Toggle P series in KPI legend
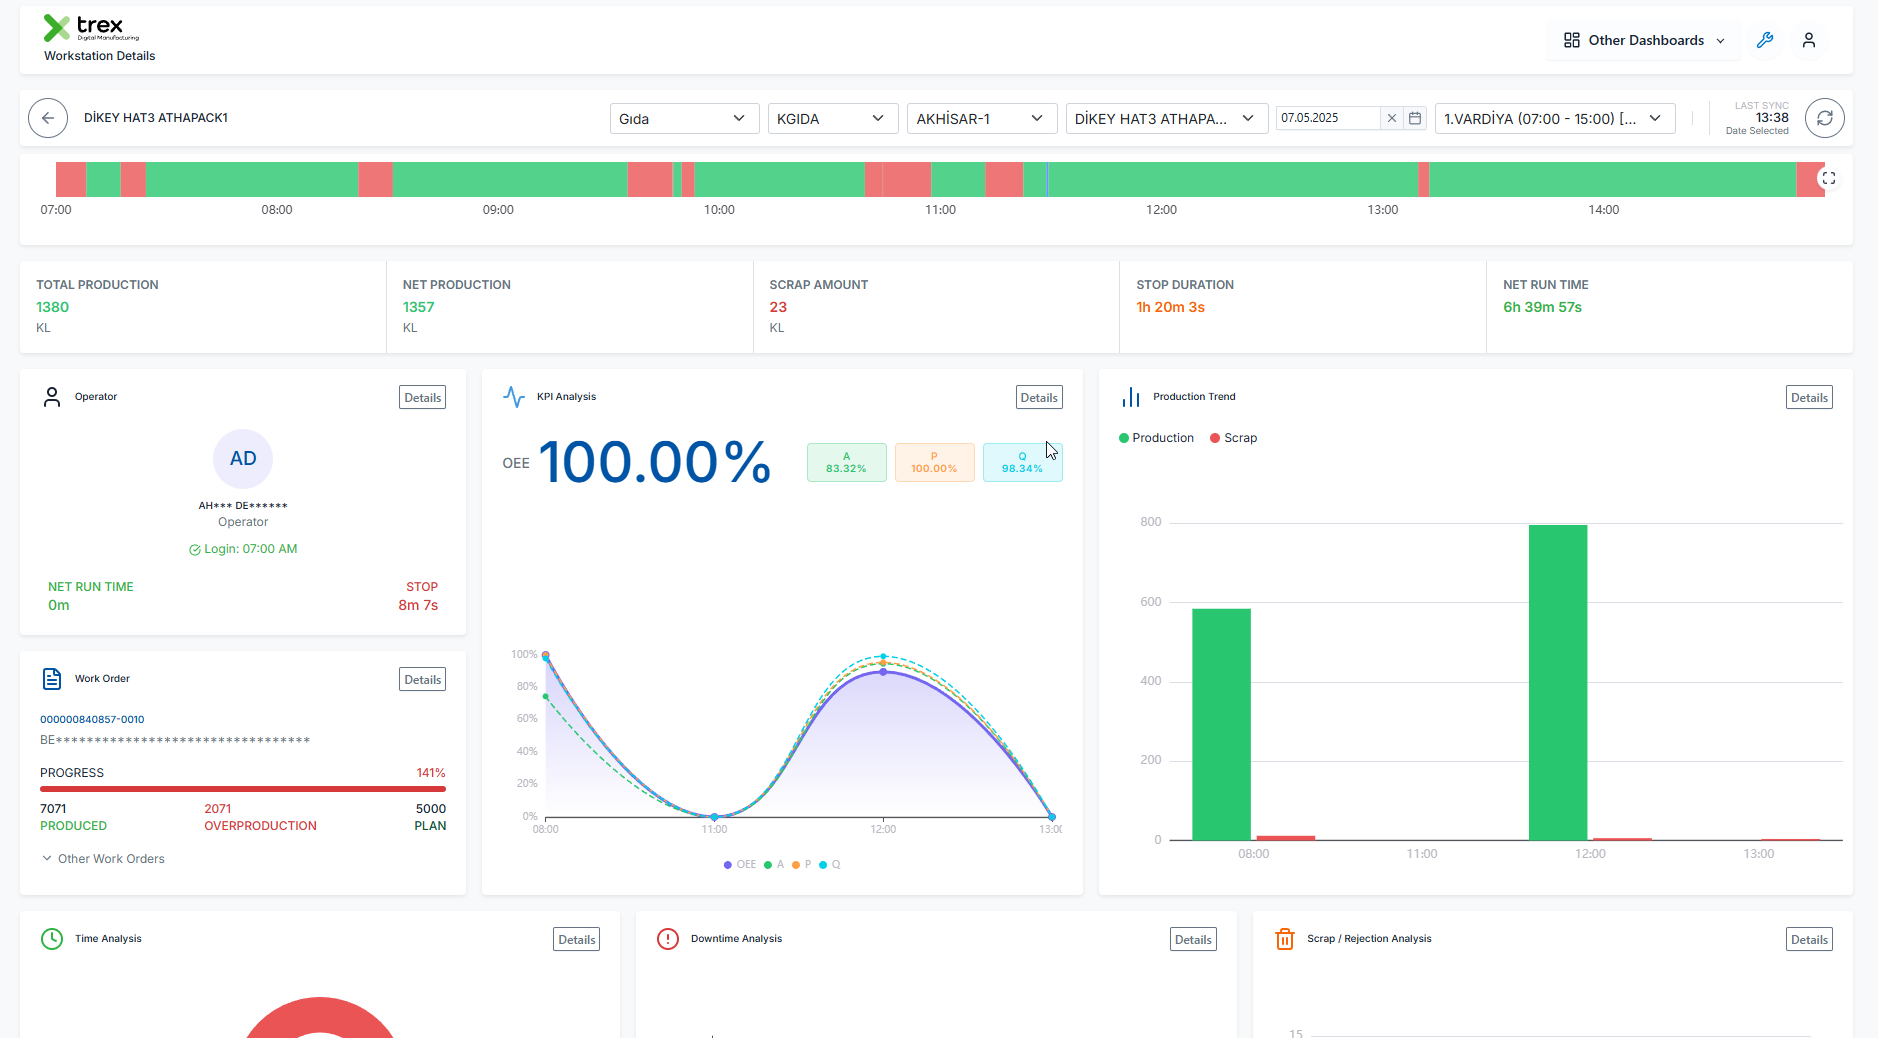1878x1038 pixels. point(801,865)
